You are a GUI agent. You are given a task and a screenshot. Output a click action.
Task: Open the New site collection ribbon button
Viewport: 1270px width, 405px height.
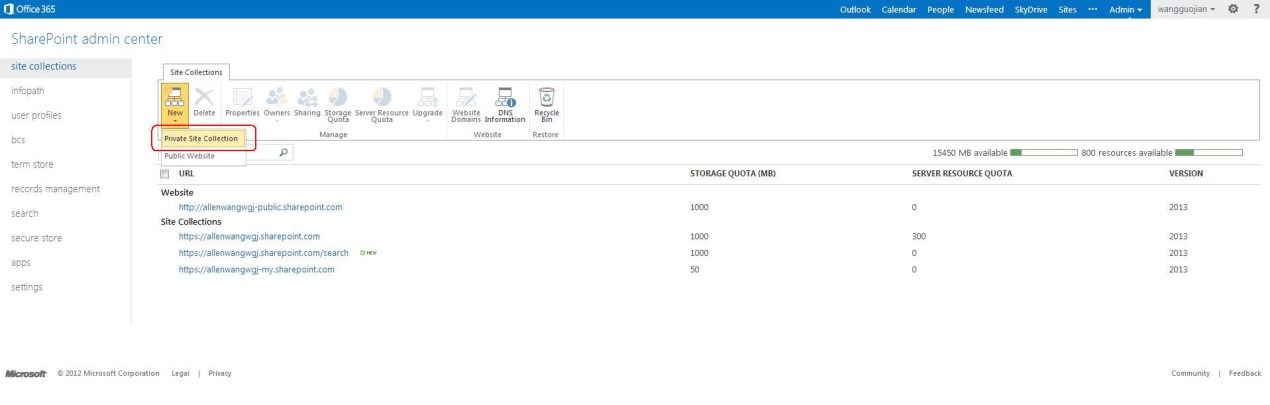[174, 103]
